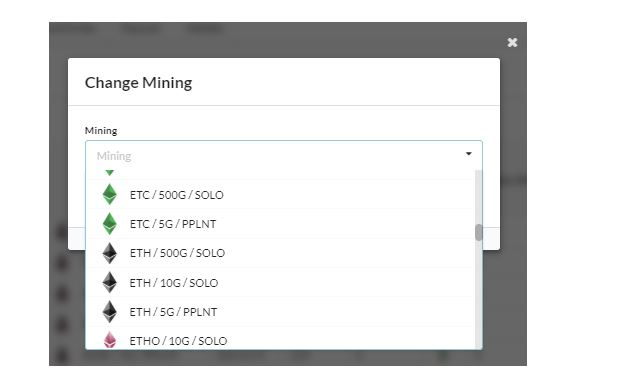Click the dropdown list scrollbar thumb
Screen dimensions: 625x376
[479, 232]
